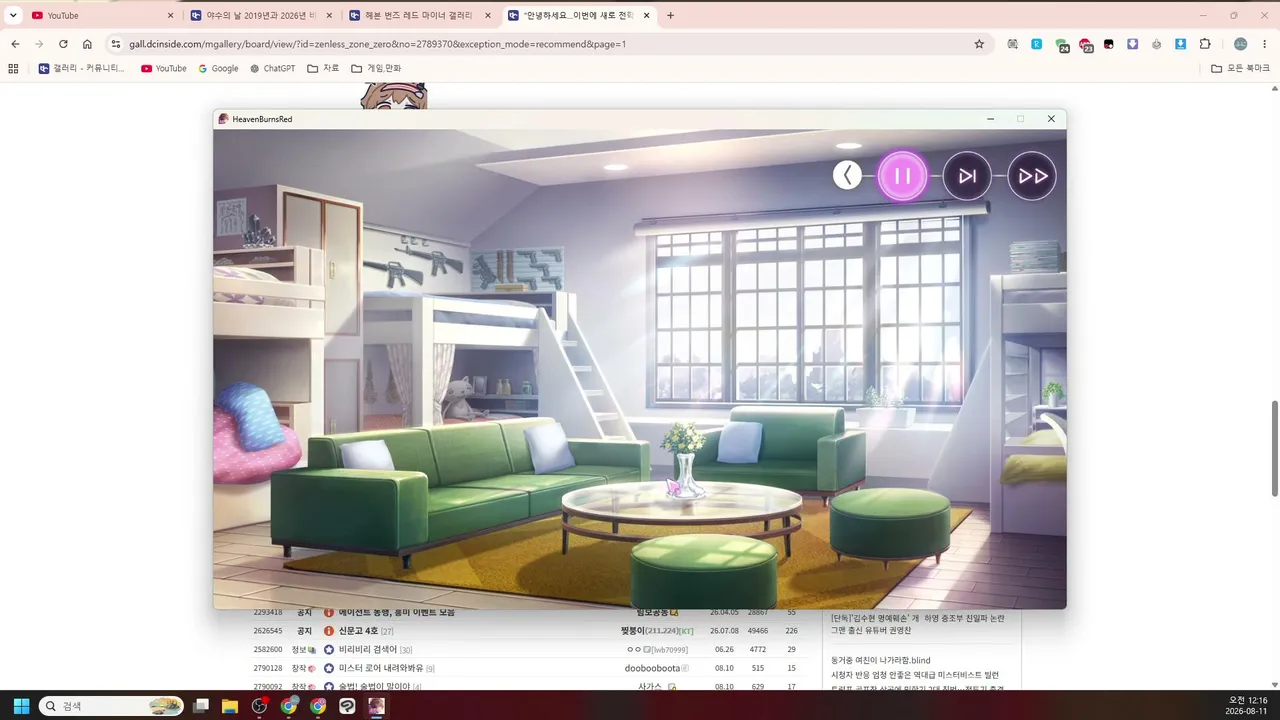The height and width of the screenshot is (720, 1280).
Task: Close the YouTube tab
Action: point(170,15)
